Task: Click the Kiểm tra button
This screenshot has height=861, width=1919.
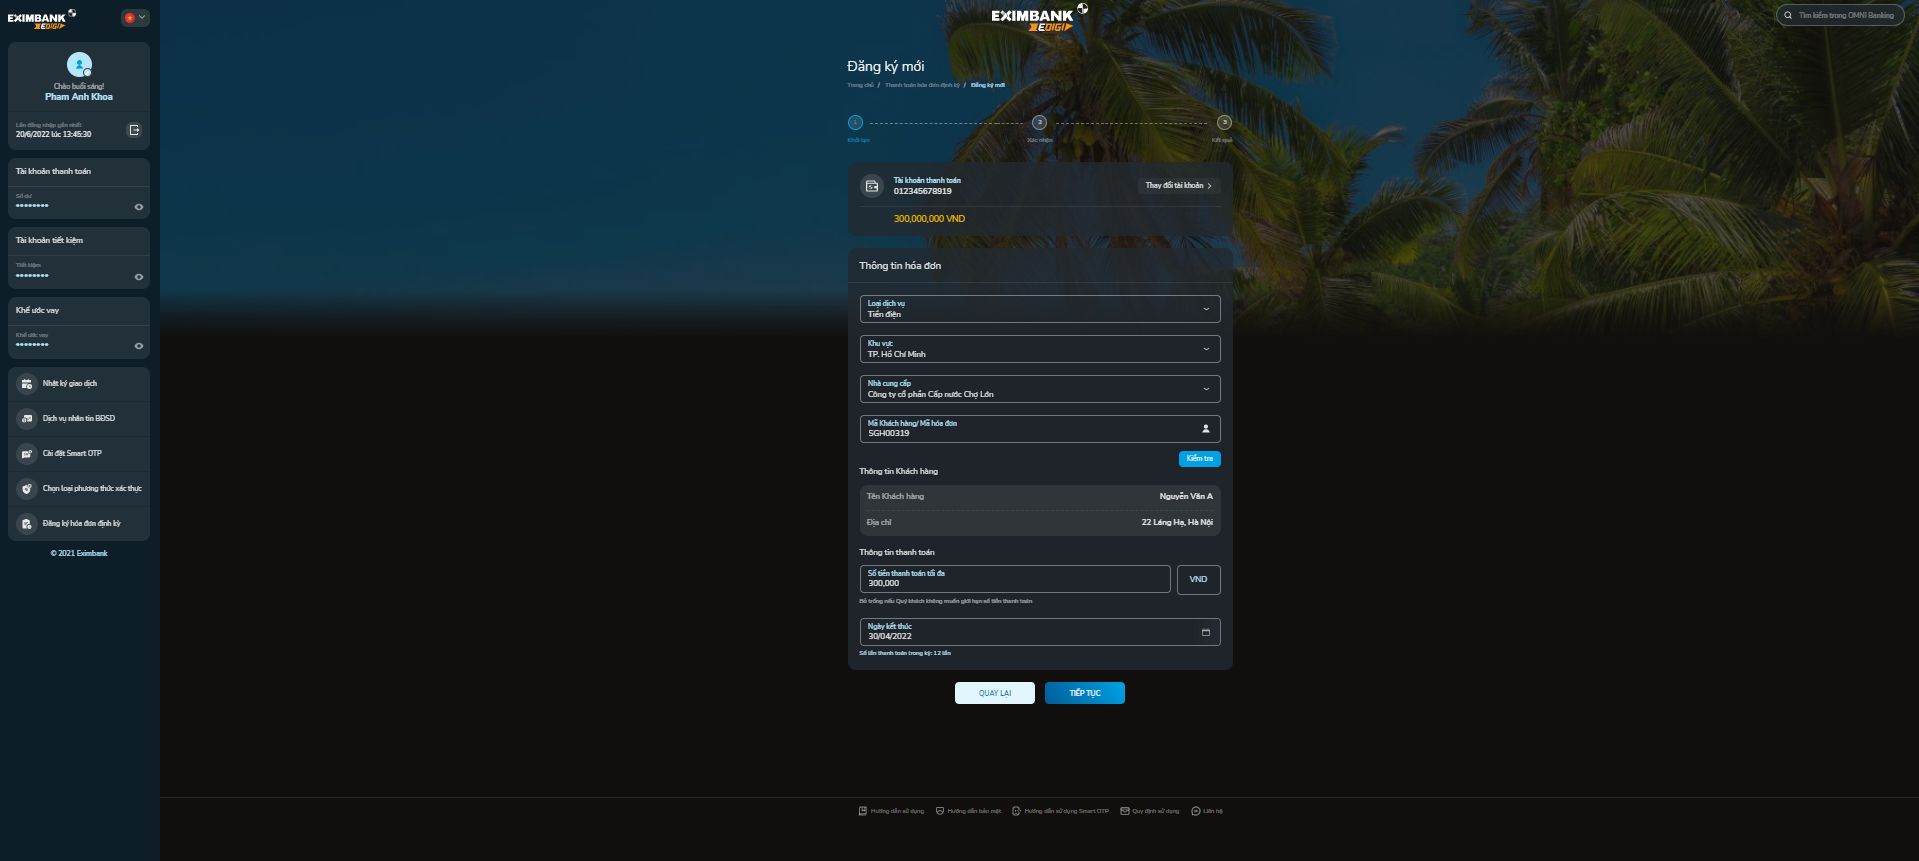Action: tap(1199, 459)
